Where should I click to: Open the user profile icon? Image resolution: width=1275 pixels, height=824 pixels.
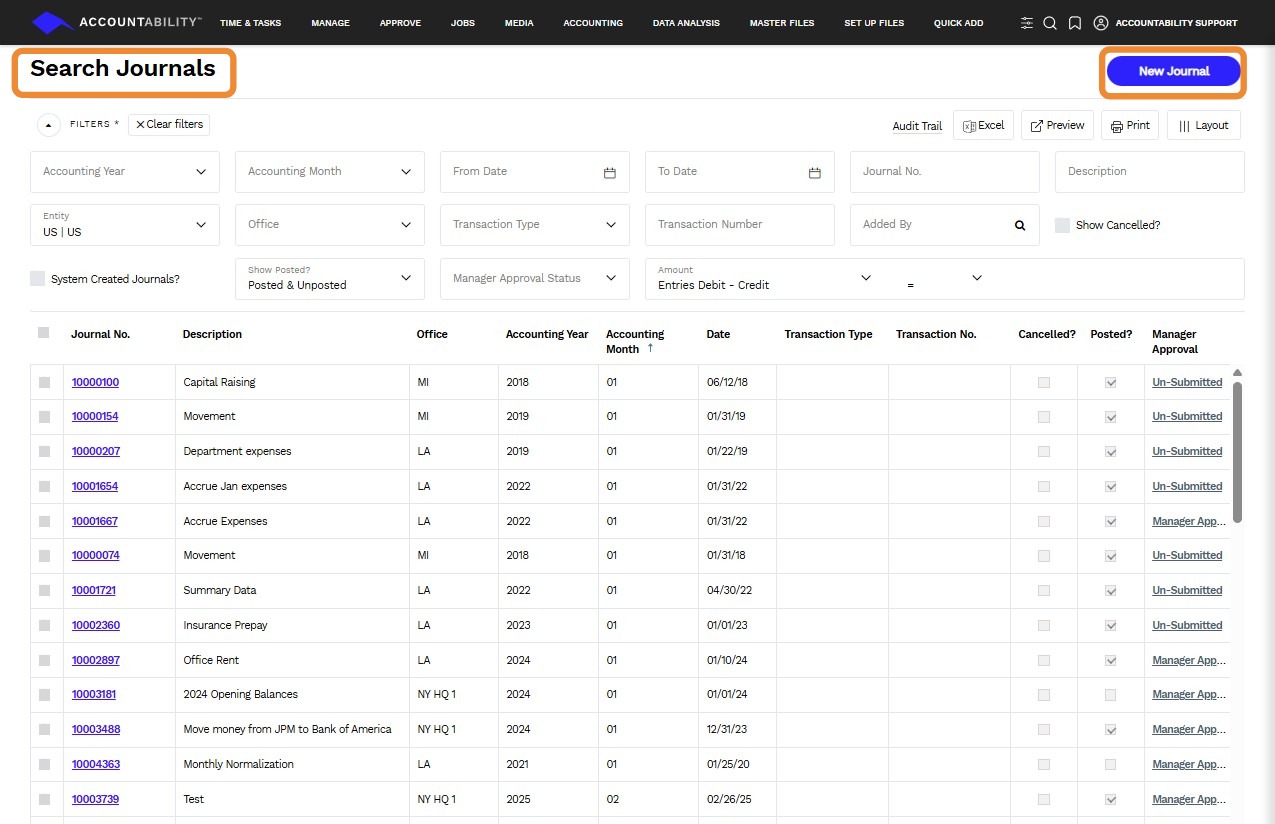click(1101, 23)
